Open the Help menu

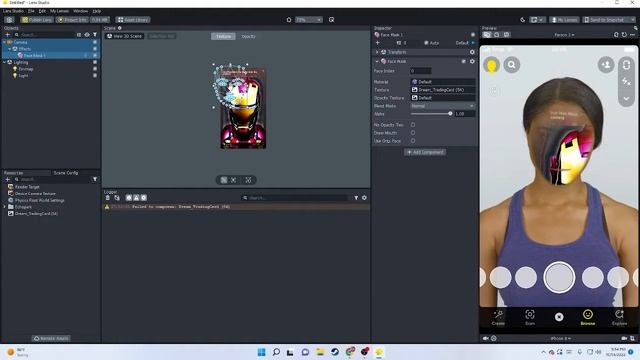click(x=97, y=11)
